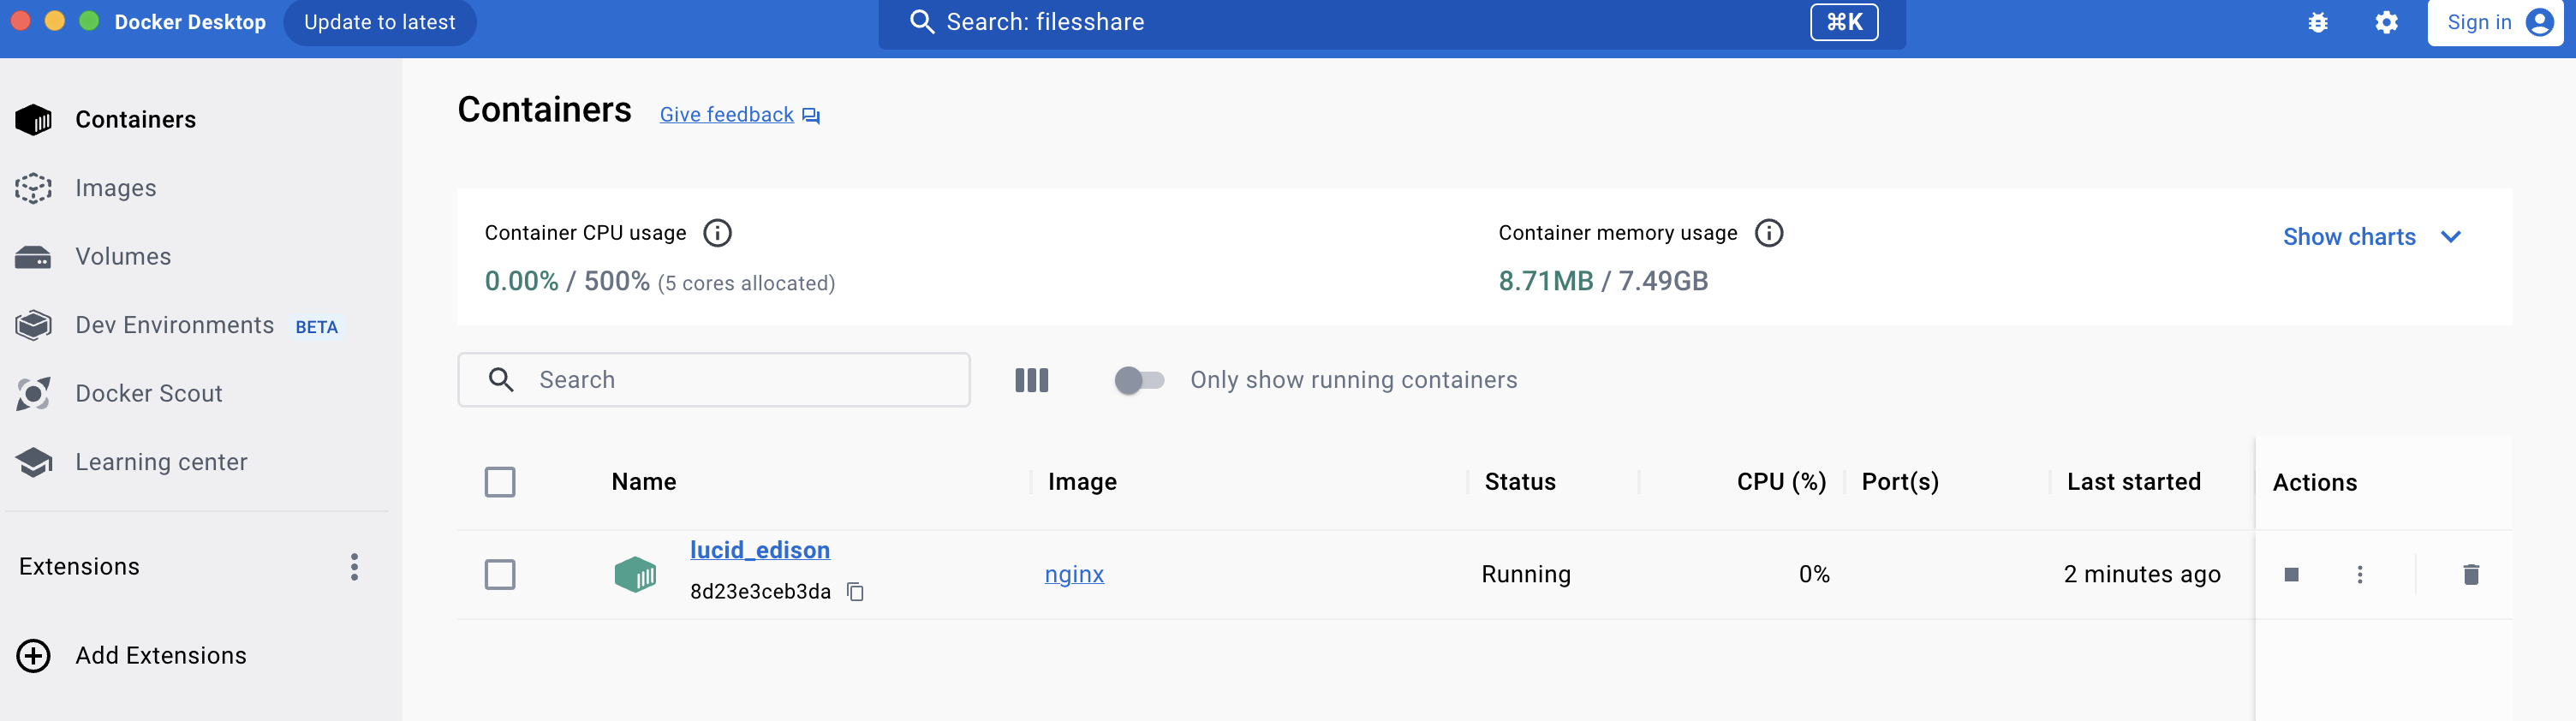Open Extensions three-dot menu

(354, 567)
